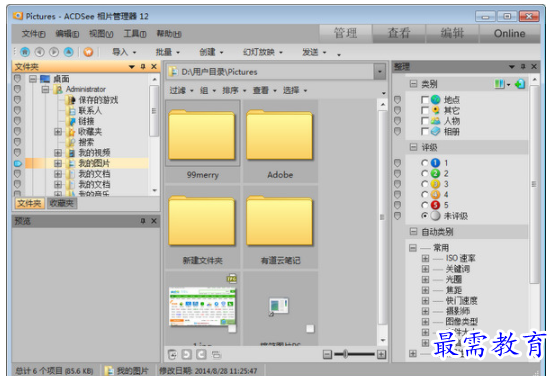
Task: Switch to the 查看 view mode tab
Action: tap(399, 33)
